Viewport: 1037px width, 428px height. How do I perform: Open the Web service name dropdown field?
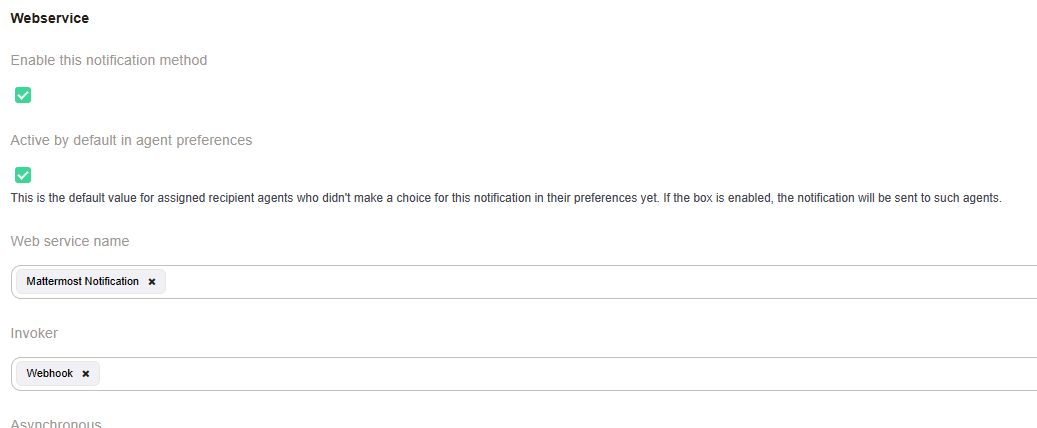click(x=600, y=282)
